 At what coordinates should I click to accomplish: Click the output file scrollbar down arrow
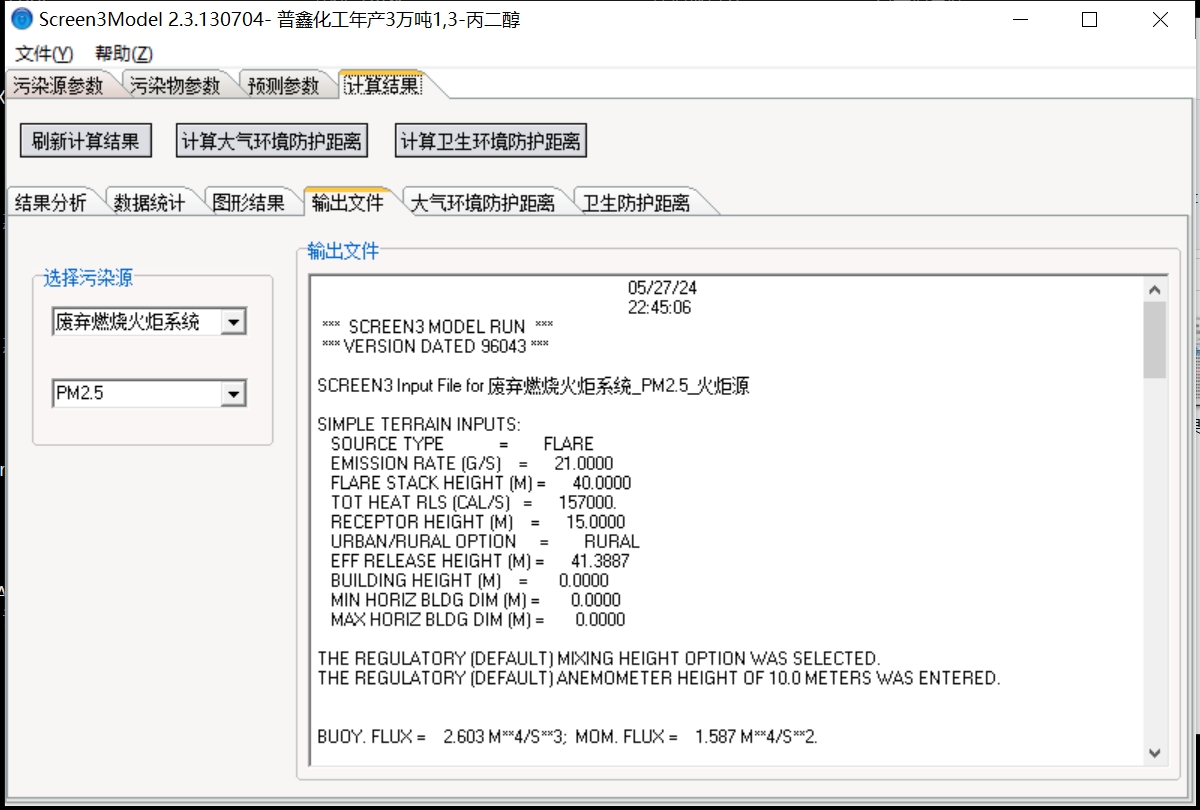[1155, 752]
